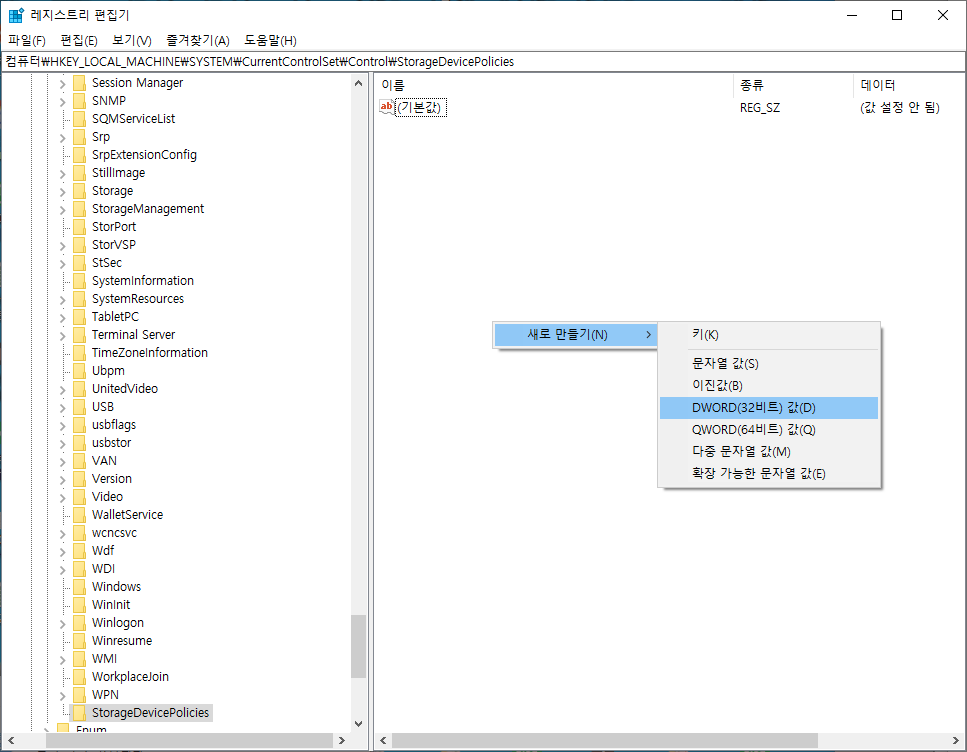Image resolution: width=967 pixels, height=752 pixels.
Task: Open the 파일(F) menu
Action: coord(27,41)
